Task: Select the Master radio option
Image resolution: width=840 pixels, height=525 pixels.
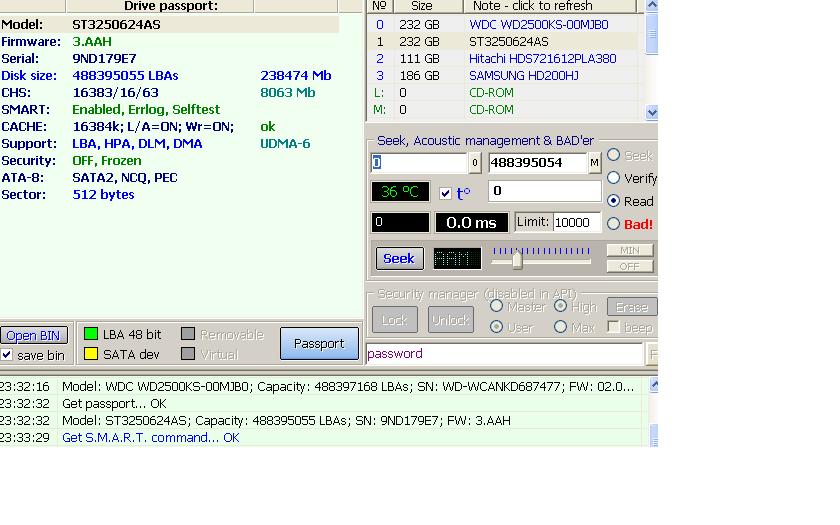Action: (x=497, y=306)
